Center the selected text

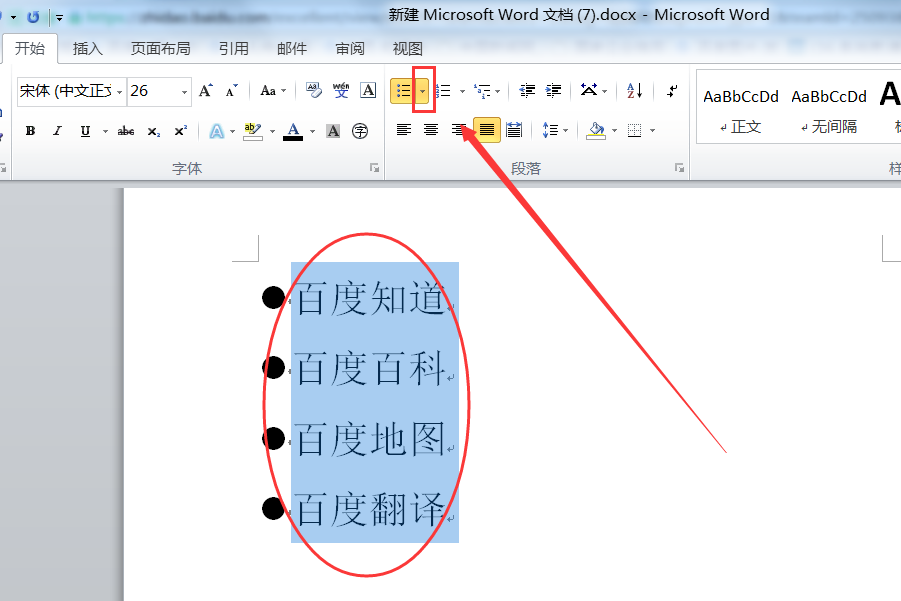tap(430, 130)
